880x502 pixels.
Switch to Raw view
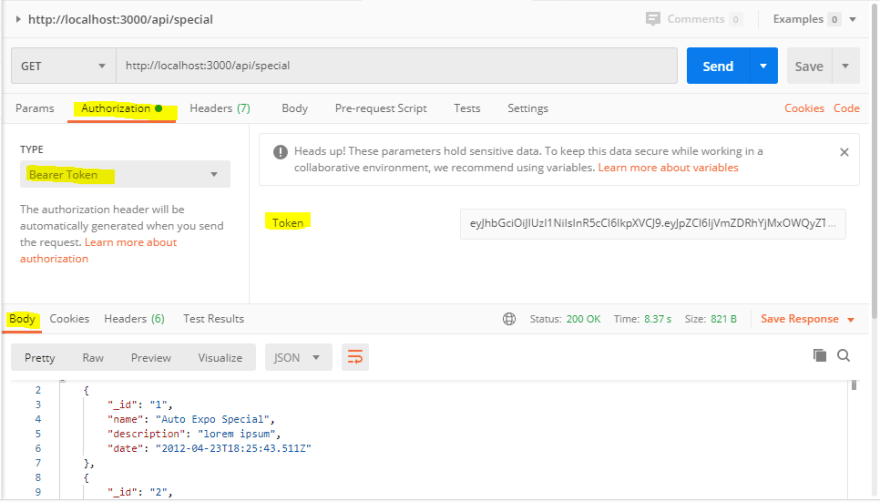[93, 358]
